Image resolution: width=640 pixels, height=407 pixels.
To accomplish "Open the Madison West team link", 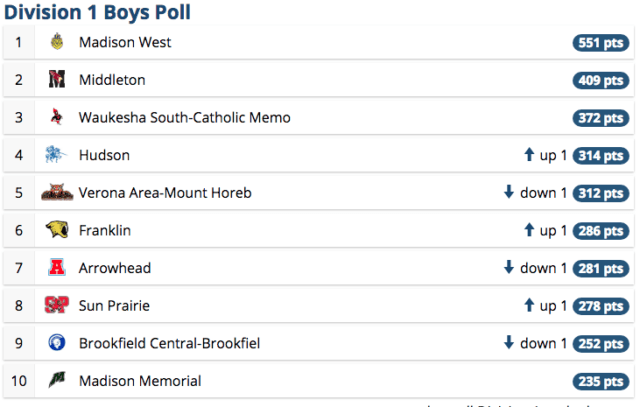I will point(125,42).
